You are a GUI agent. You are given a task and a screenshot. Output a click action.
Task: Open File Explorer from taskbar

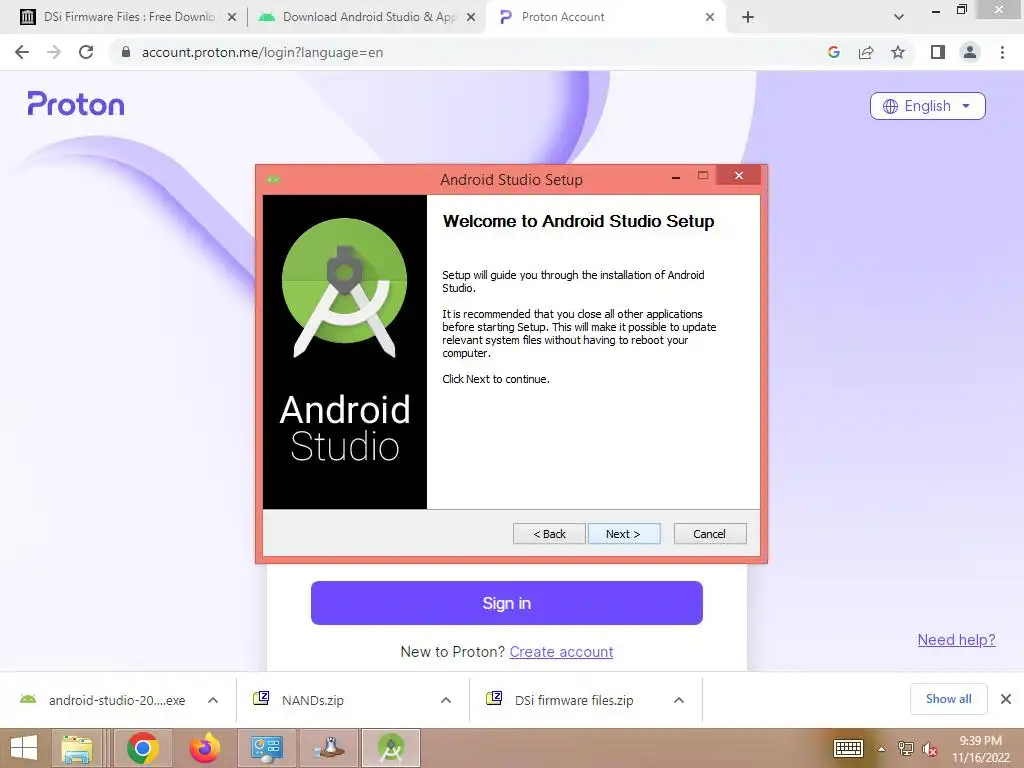click(x=76, y=748)
